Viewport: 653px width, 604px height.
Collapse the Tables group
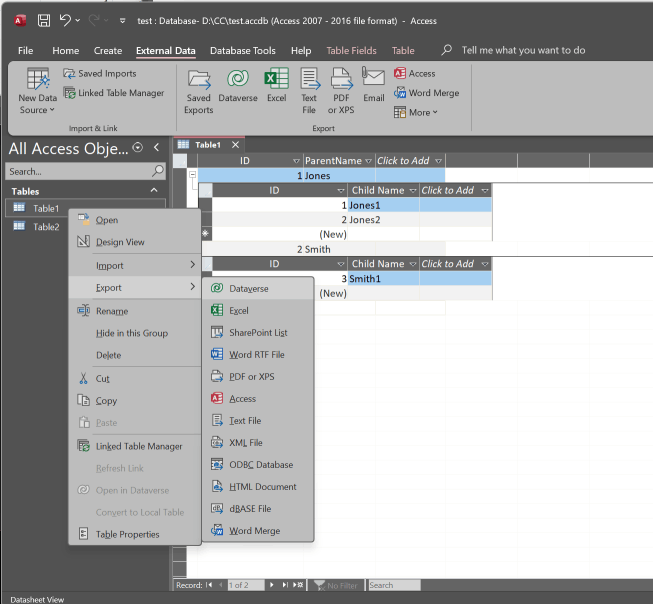[x=154, y=190]
